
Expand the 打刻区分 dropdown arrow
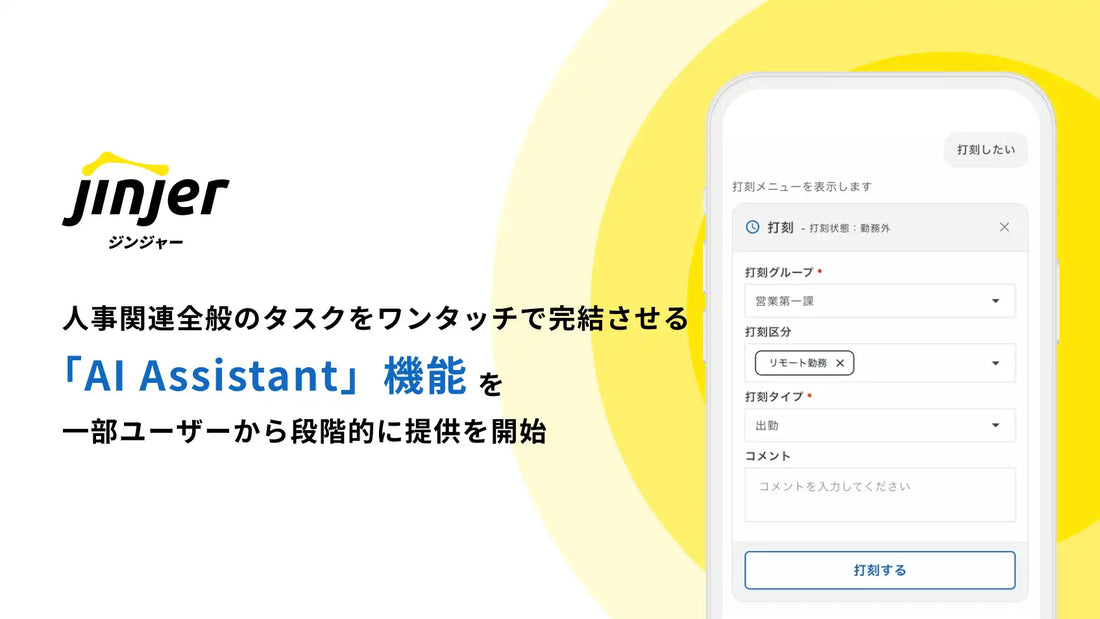tap(995, 363)
